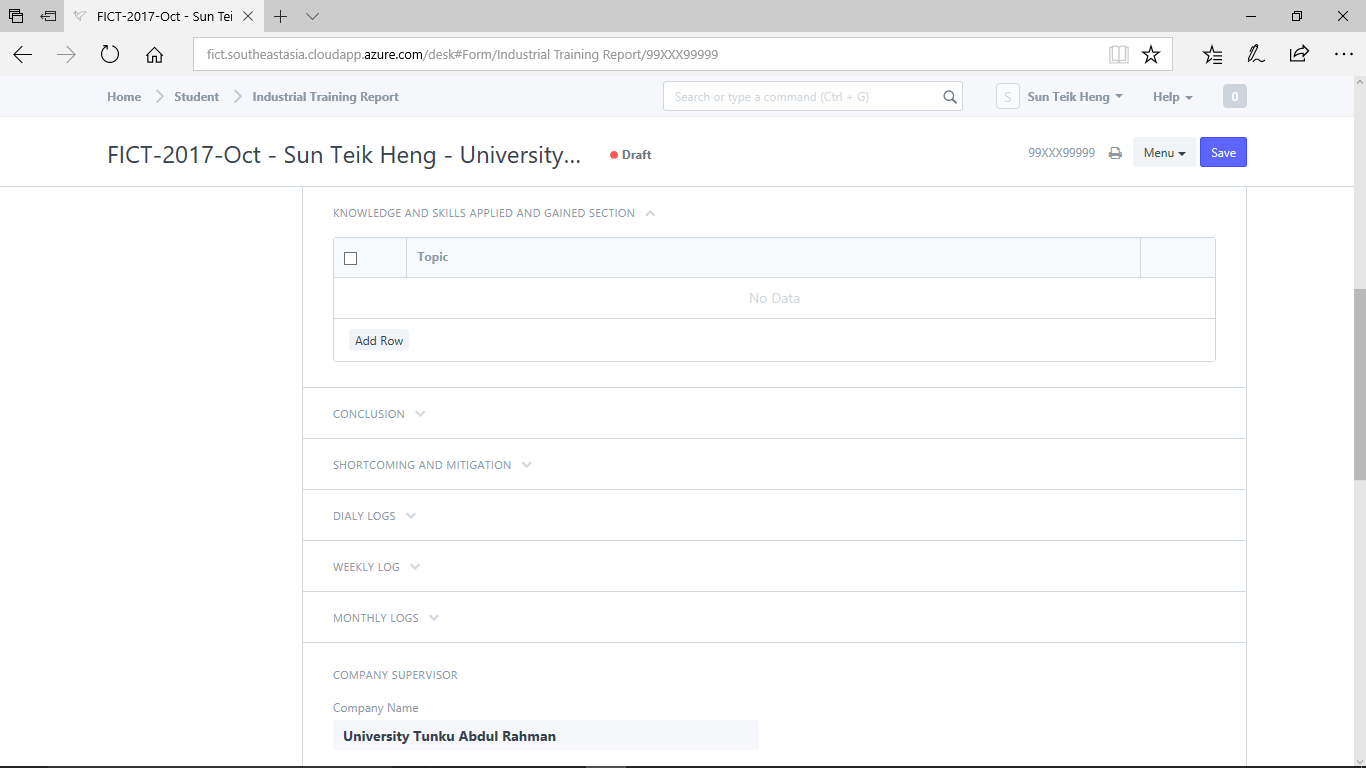Expand the Conclusion section
Image resolution: width=1366 pixels, height=768 pixels.
point(379,414)
